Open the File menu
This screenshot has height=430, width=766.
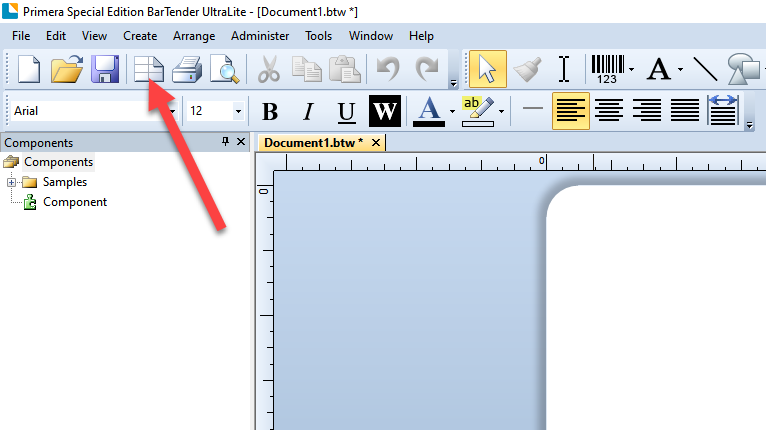coord(21,36)
